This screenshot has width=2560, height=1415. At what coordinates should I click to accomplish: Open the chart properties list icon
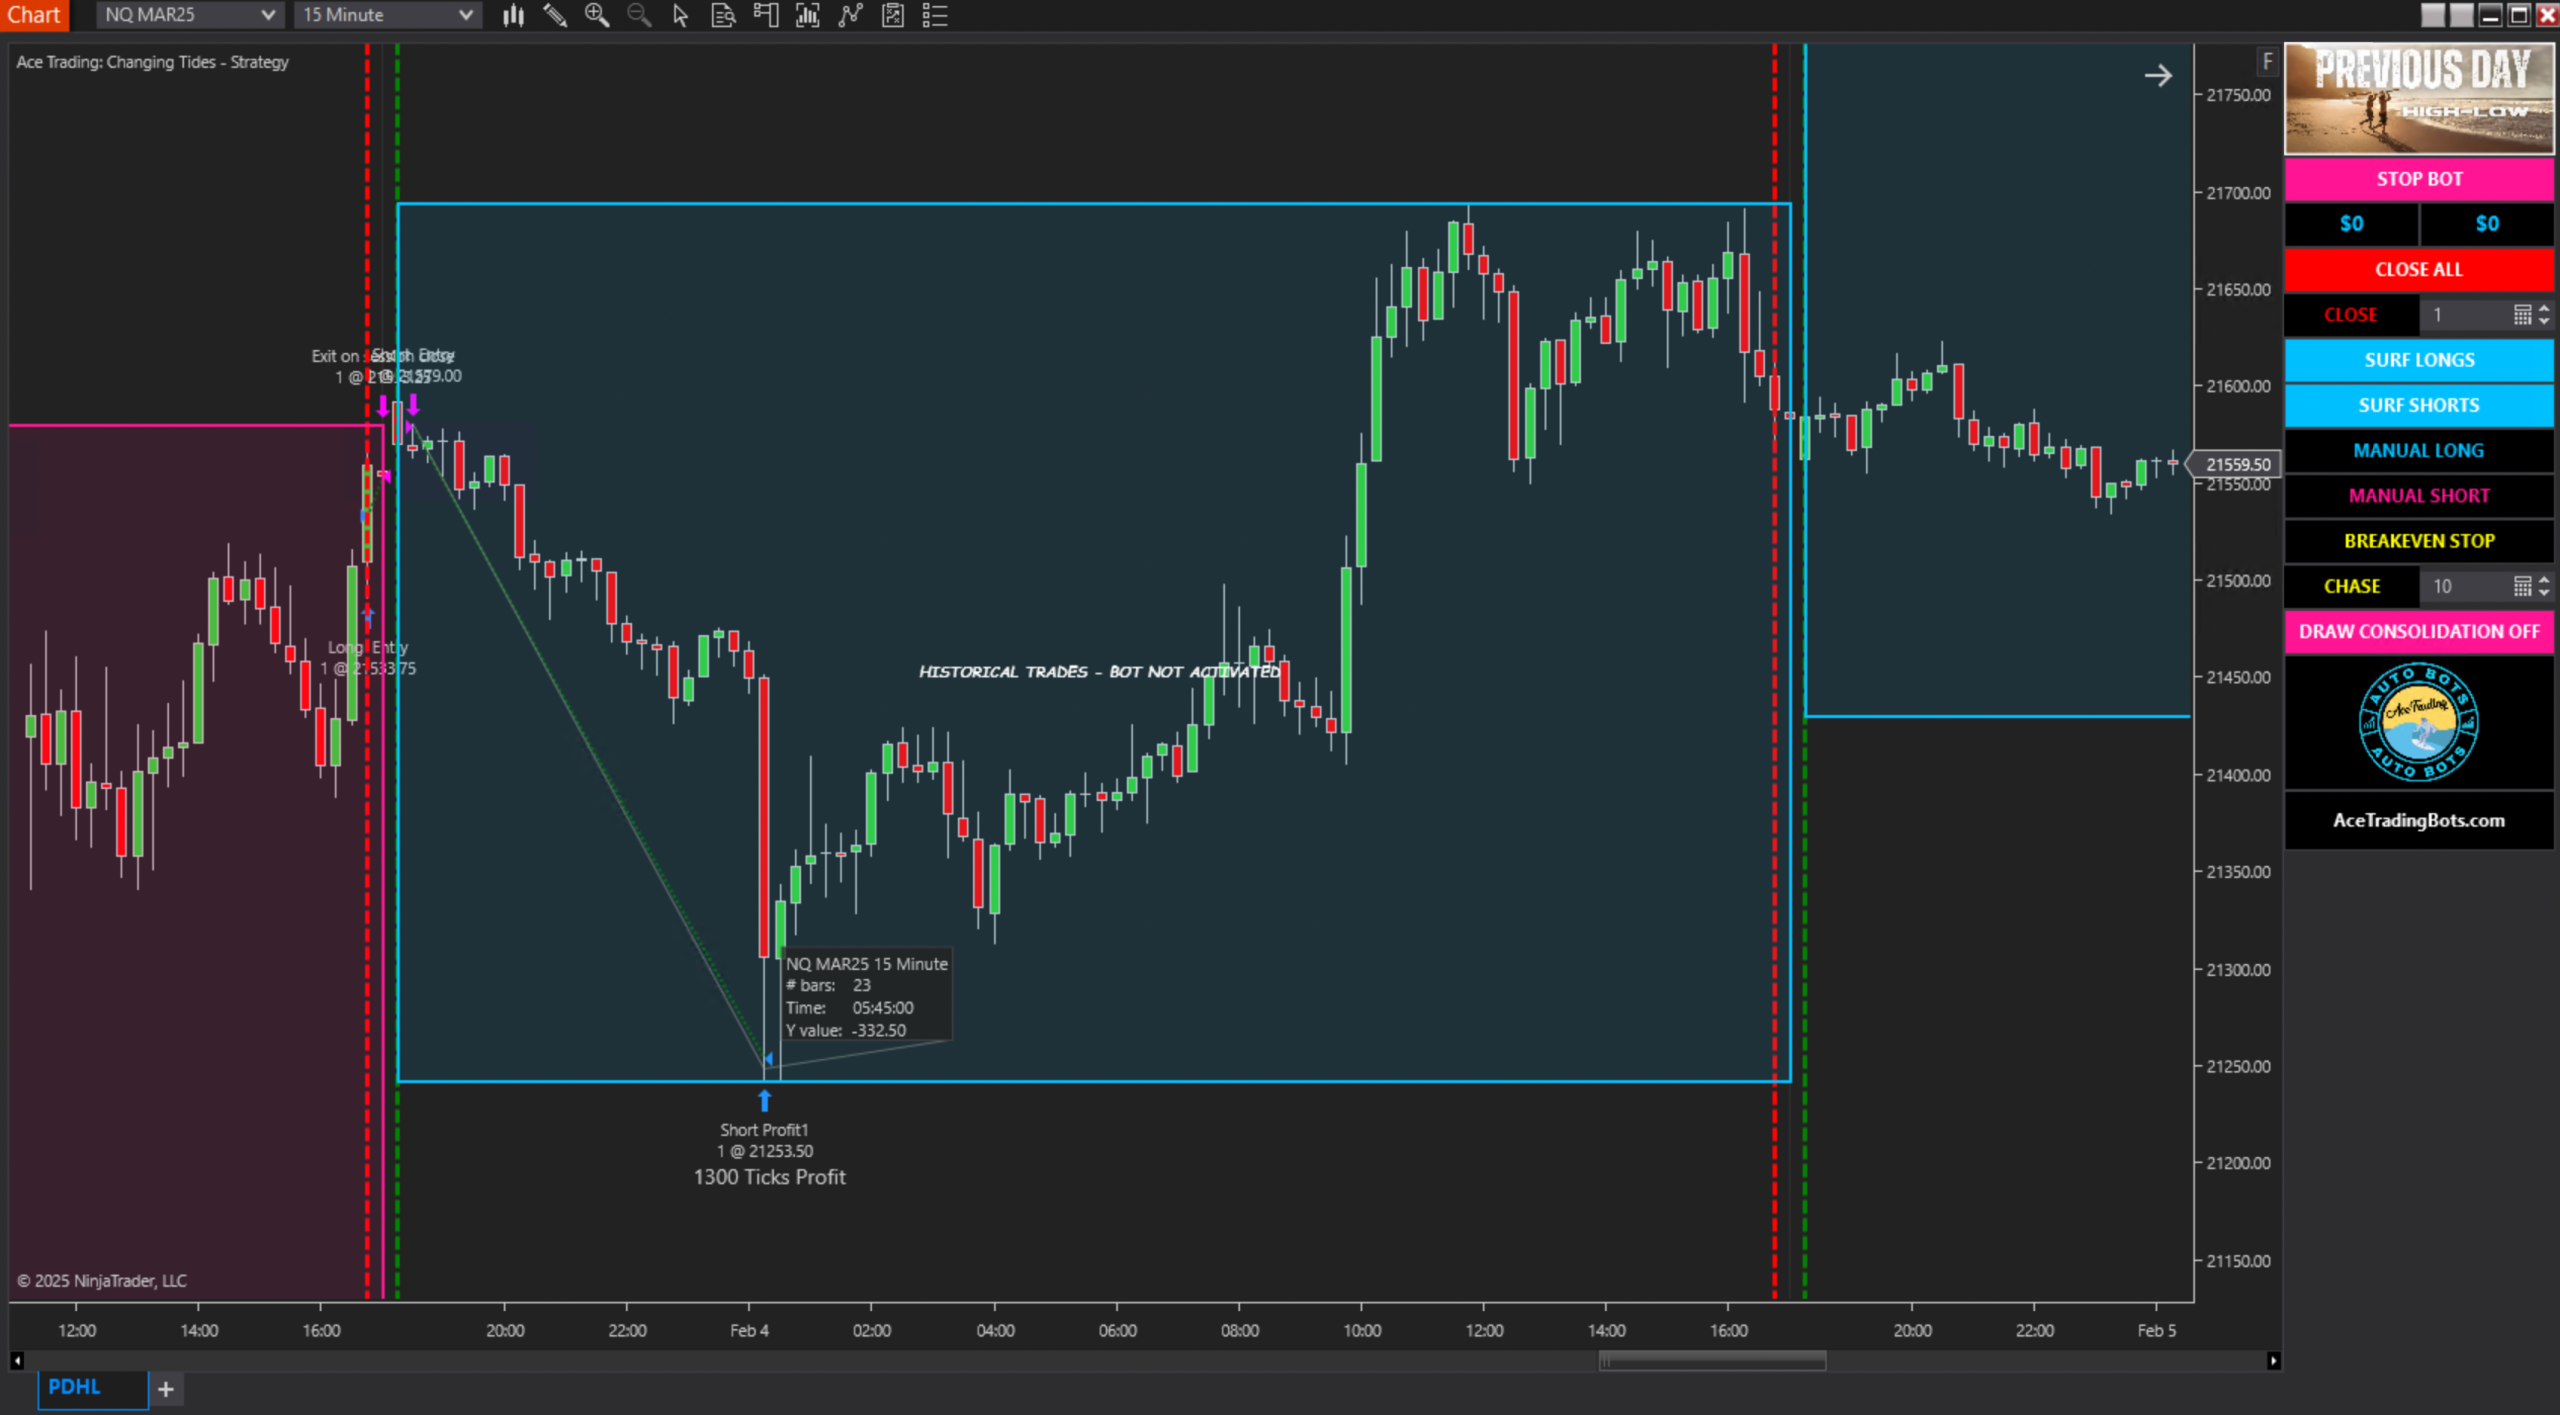click(x=935, y=15)
